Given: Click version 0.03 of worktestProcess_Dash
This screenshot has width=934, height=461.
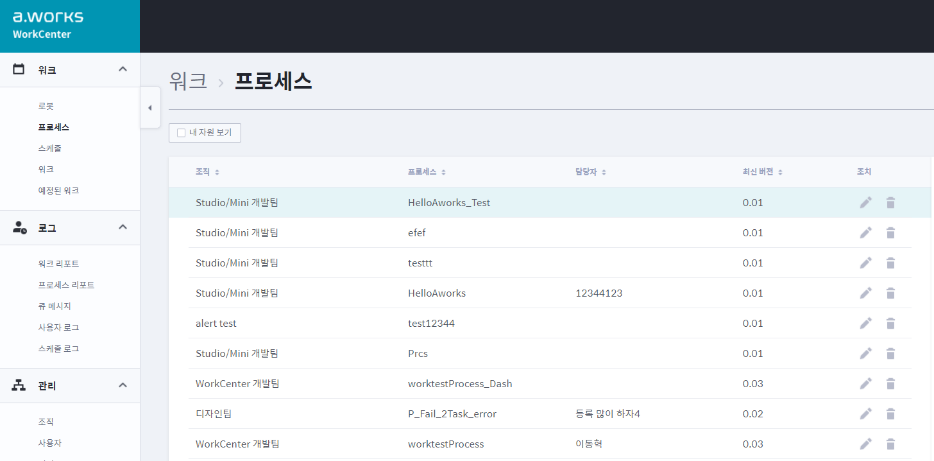Looking at the screenshot, I should 753,384.
